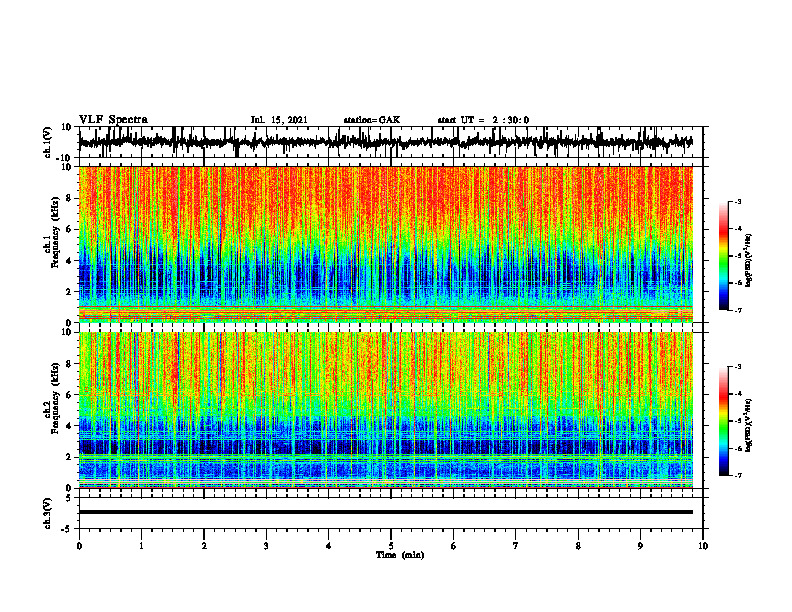Click the "VLF Spectra" plot title

click(113, 120)
